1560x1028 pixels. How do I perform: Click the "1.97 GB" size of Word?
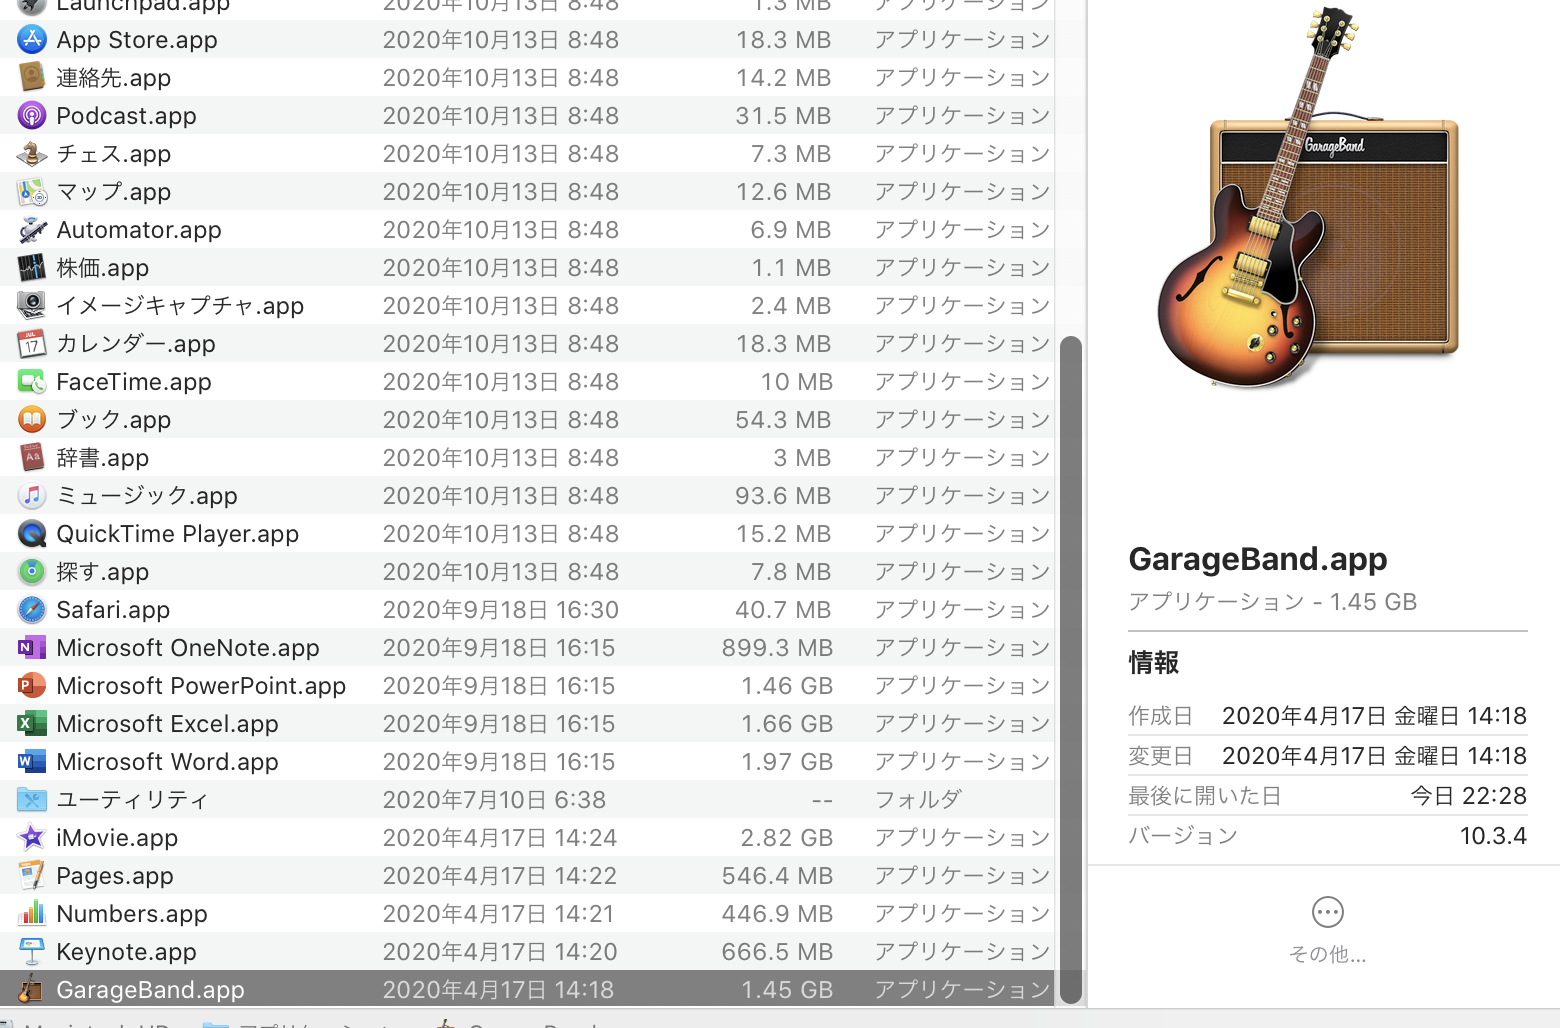pos(786,762)
